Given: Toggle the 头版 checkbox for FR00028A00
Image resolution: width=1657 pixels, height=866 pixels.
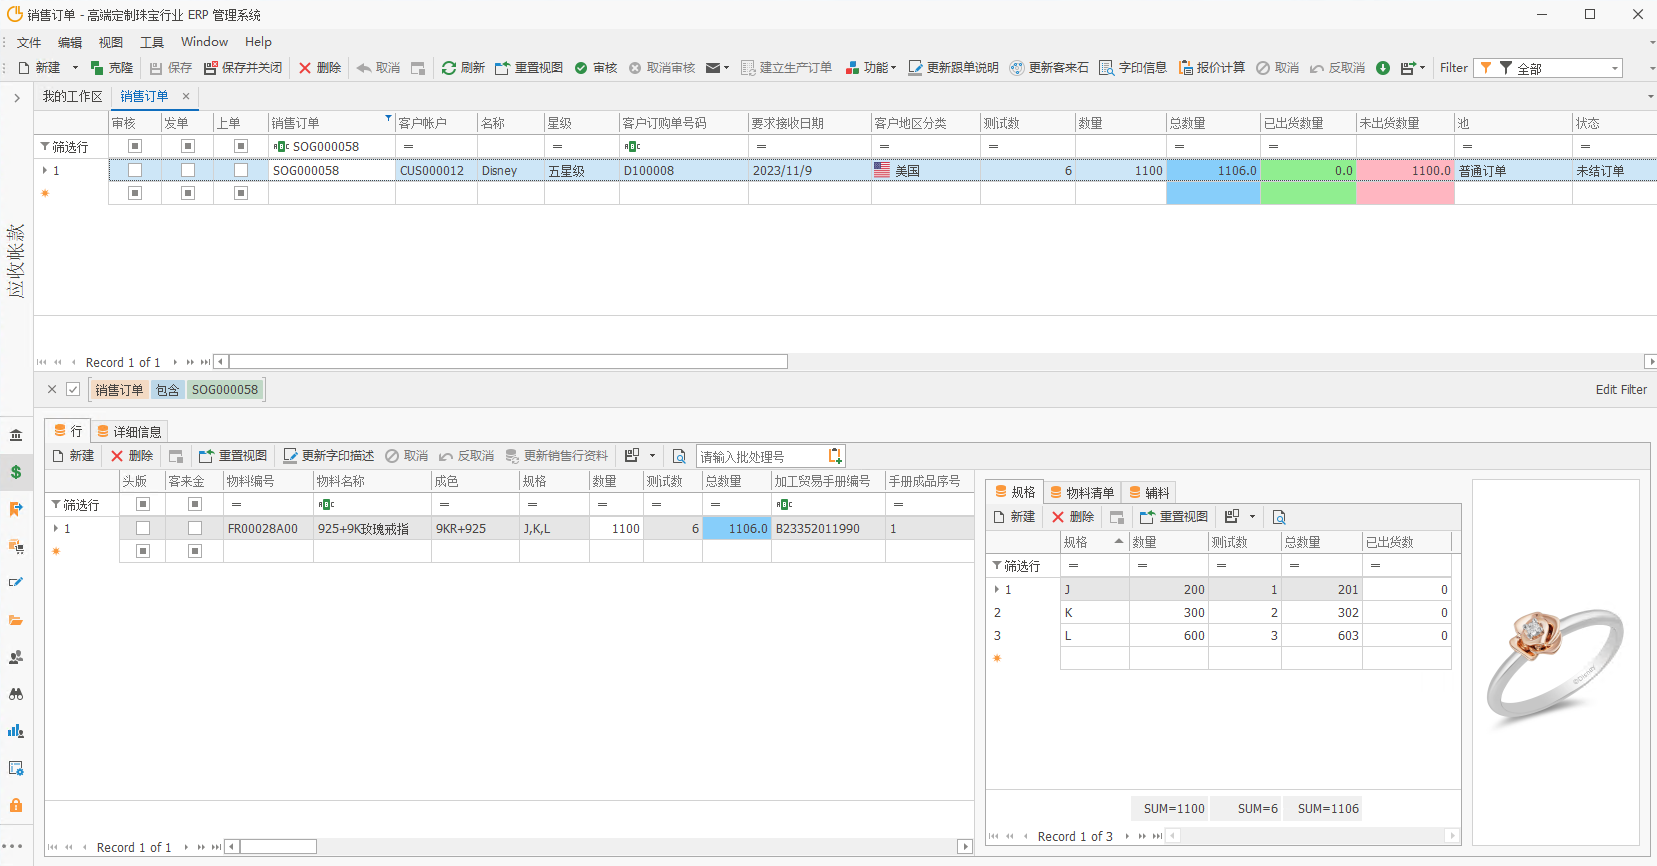Looking at the screenshot, I should pyautogui.click(x=143, y=528).
